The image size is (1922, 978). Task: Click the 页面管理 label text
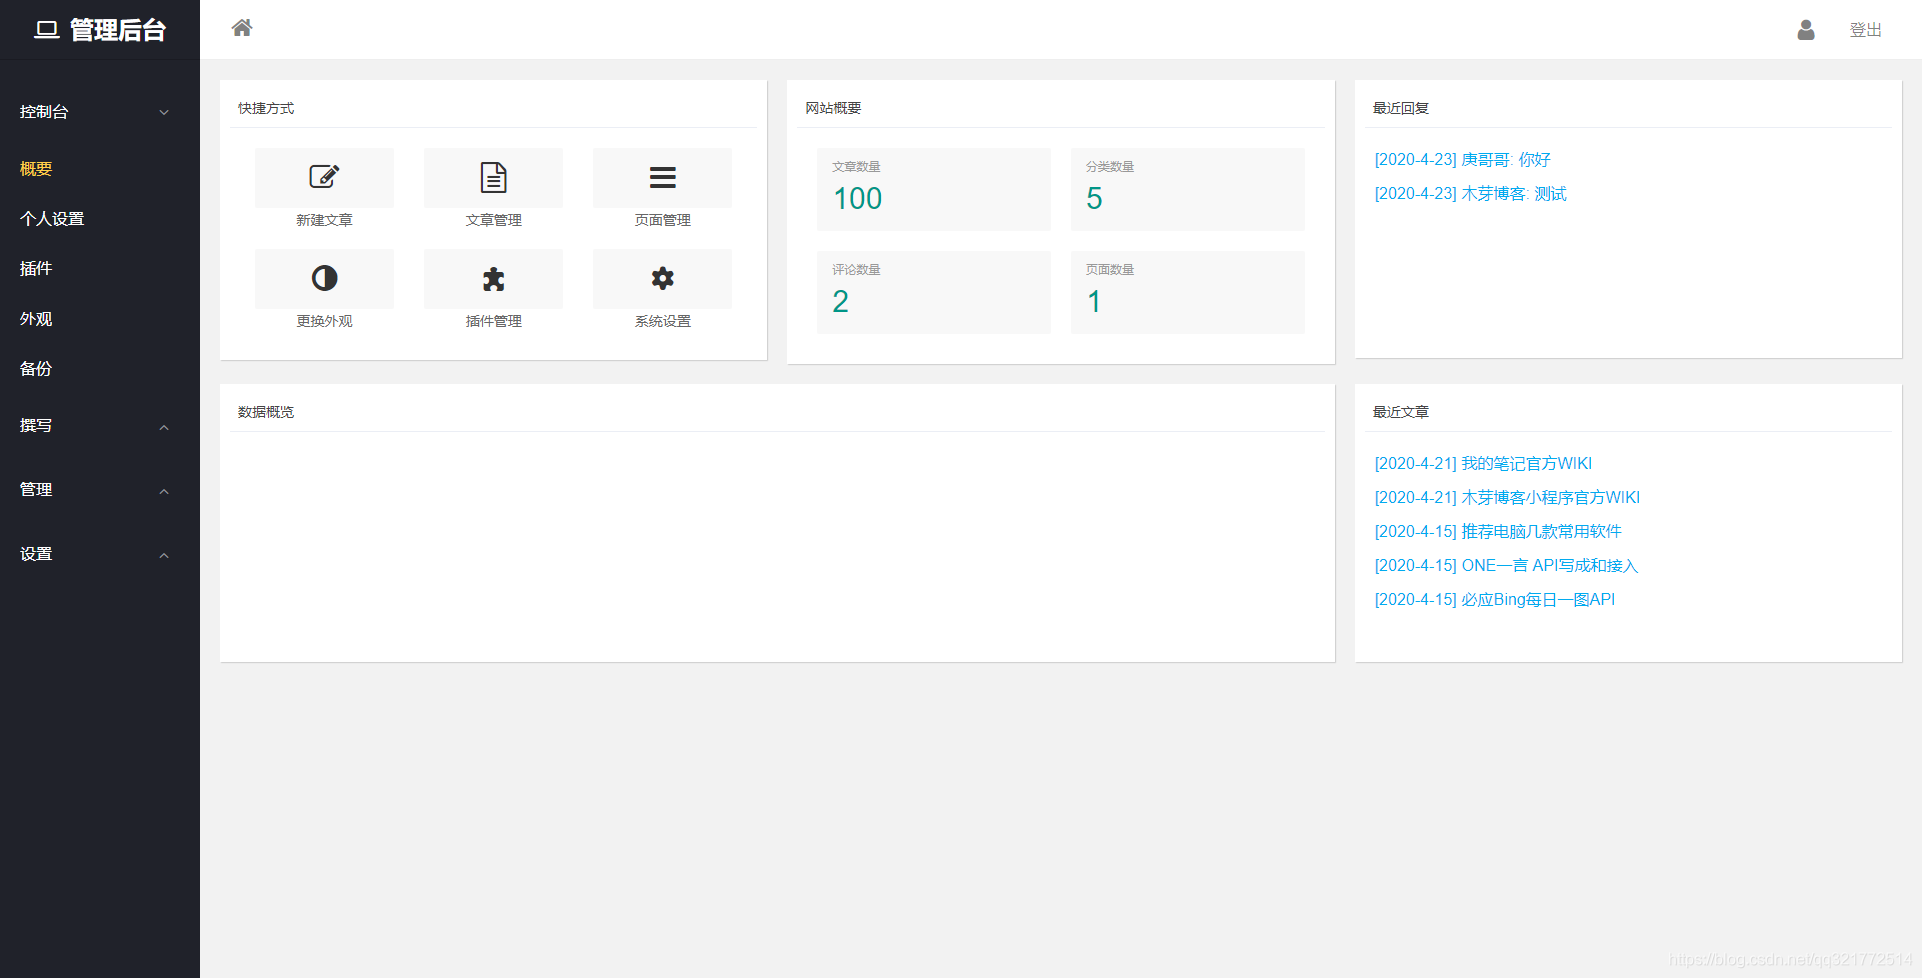point(662,220)
